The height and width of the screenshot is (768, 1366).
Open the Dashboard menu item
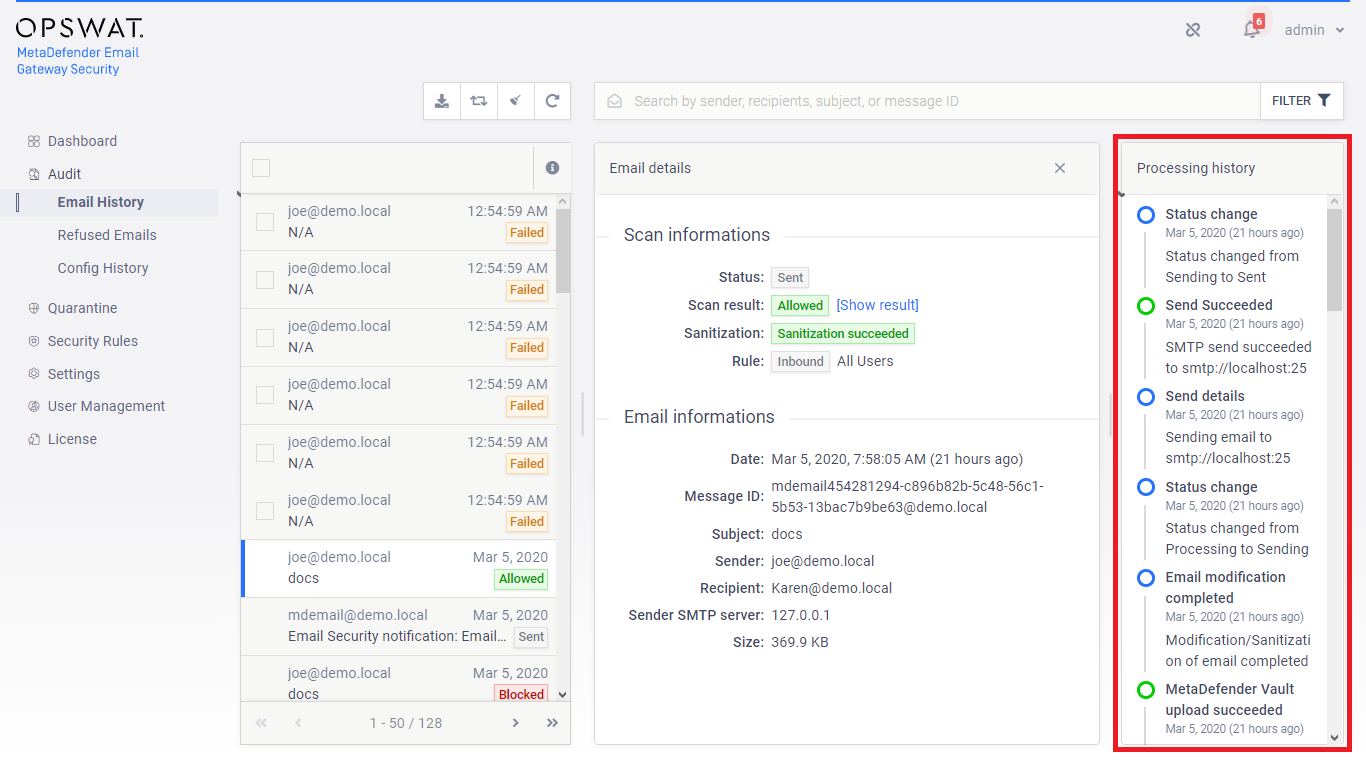pyautogui.click(x=82, y=141)
